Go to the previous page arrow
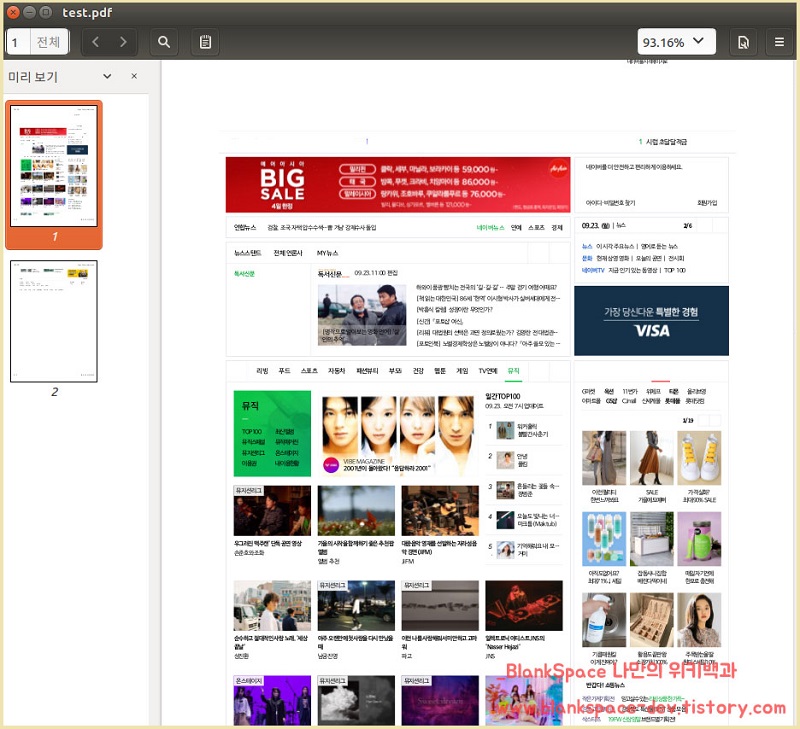The image size is (800, 729). pos(95,42)
